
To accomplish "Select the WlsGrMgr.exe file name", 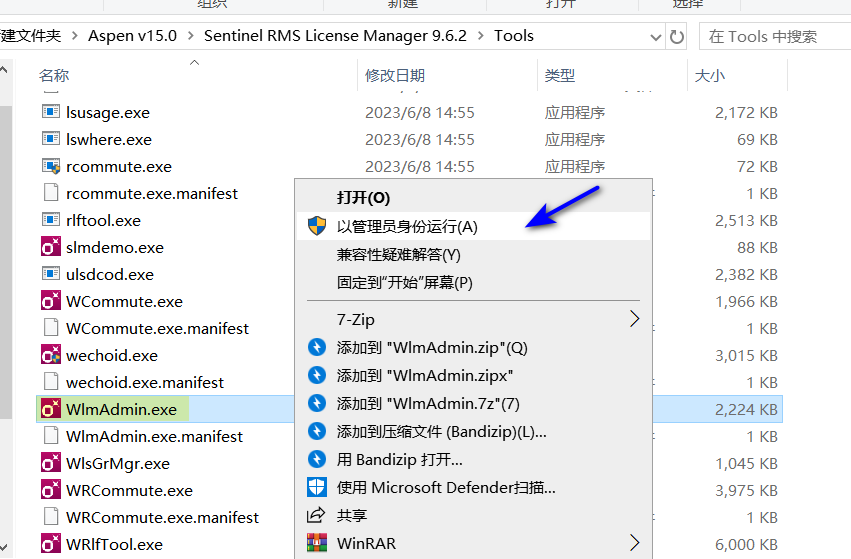I will point(118,463).
